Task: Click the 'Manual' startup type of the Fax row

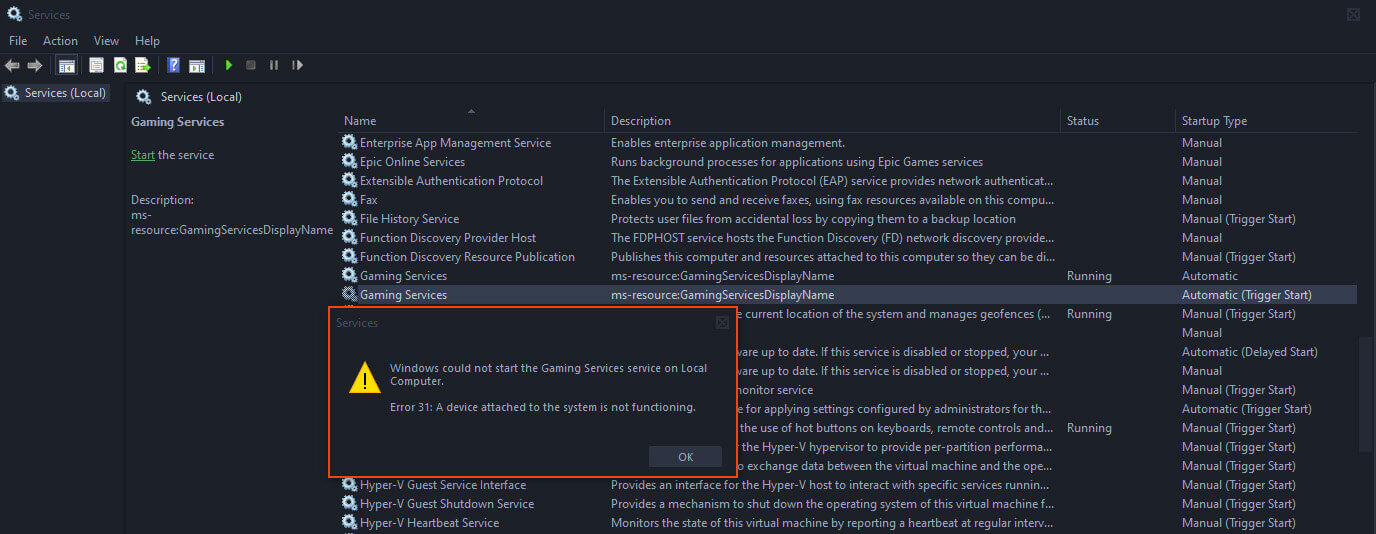Action: click(x=1201, y=200)
